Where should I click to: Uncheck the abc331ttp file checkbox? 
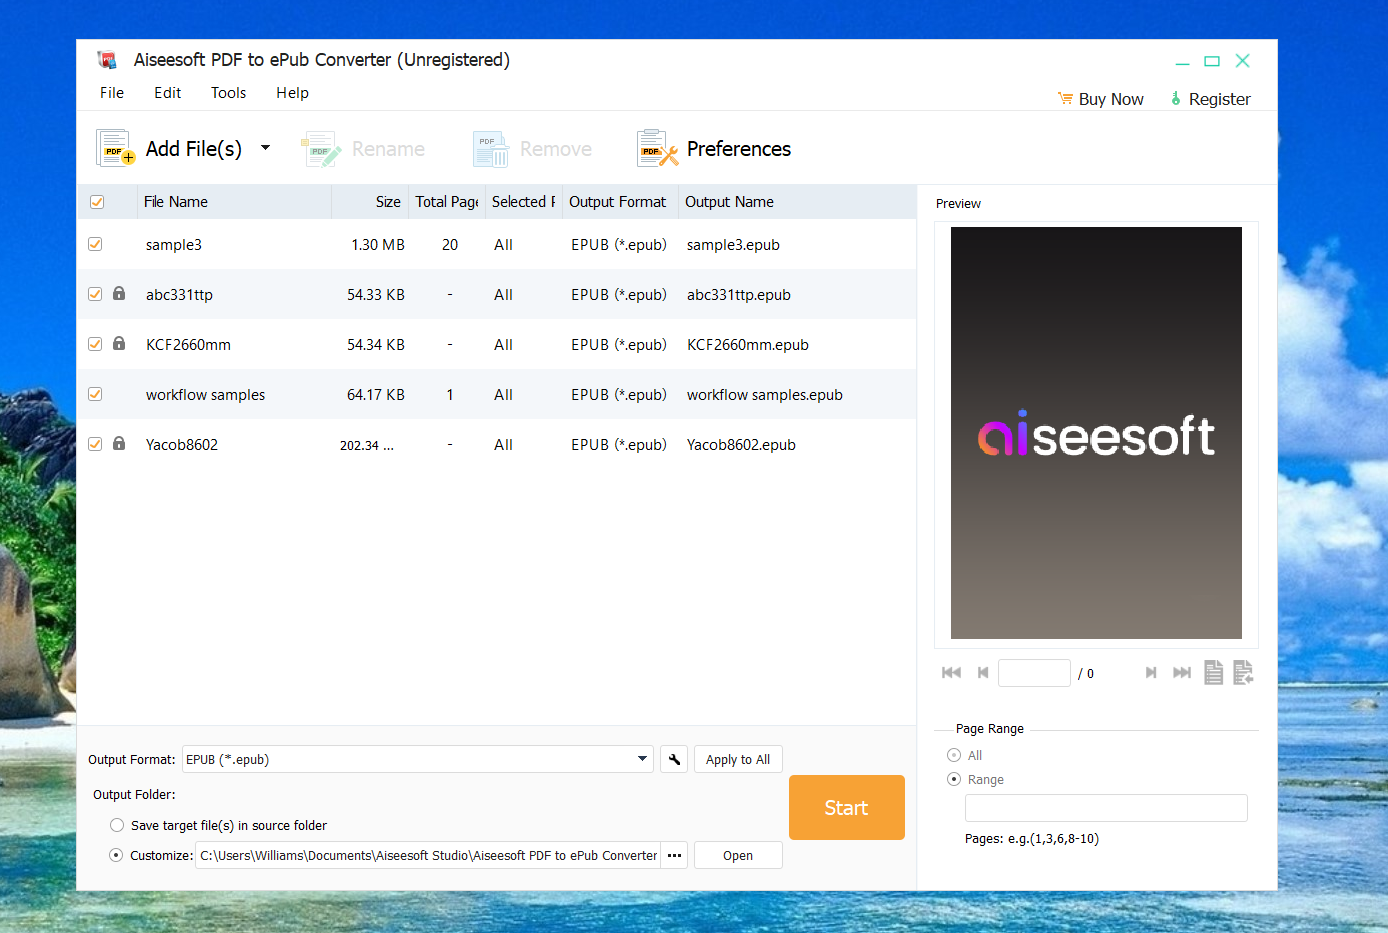(x=95, y=294)
